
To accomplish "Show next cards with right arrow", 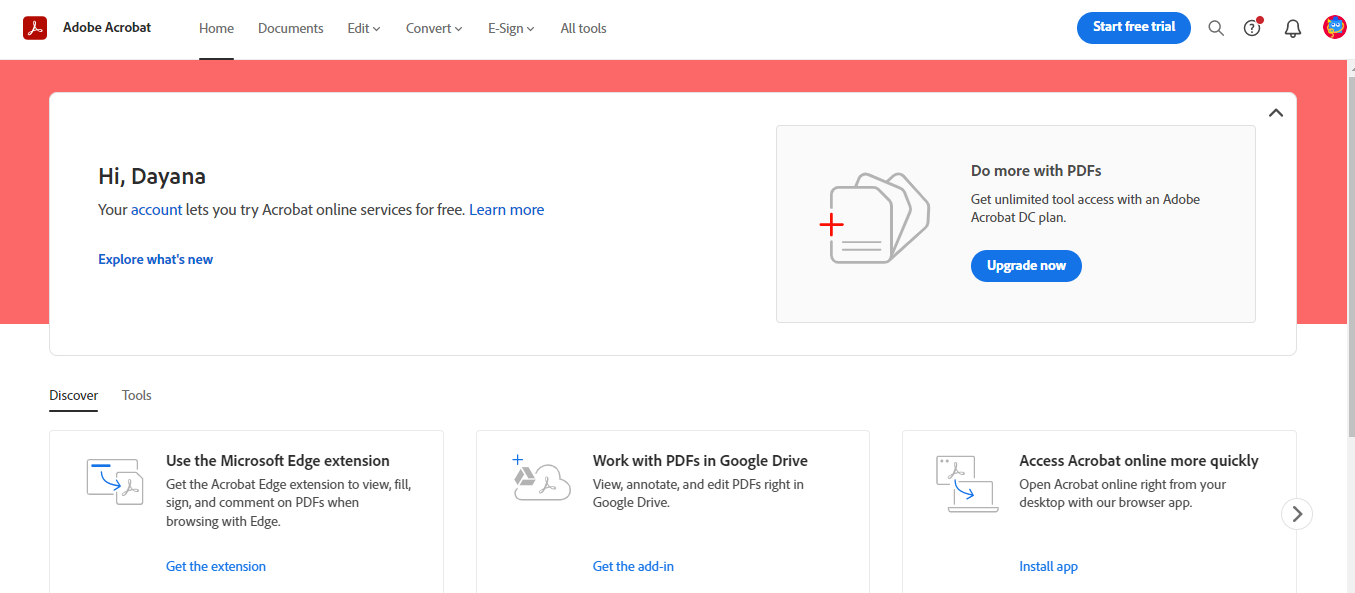I will pos(1297,514).
